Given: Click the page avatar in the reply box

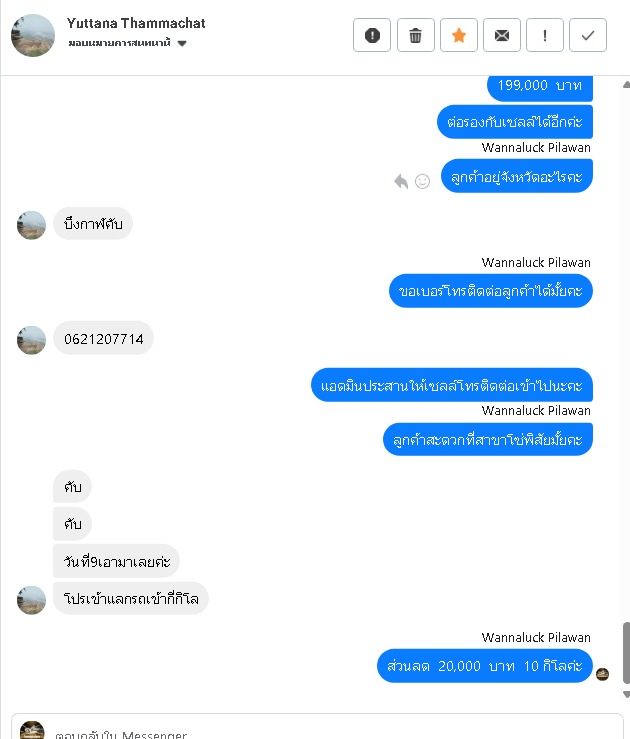Looking at the screenshot, I should point(32,731).
